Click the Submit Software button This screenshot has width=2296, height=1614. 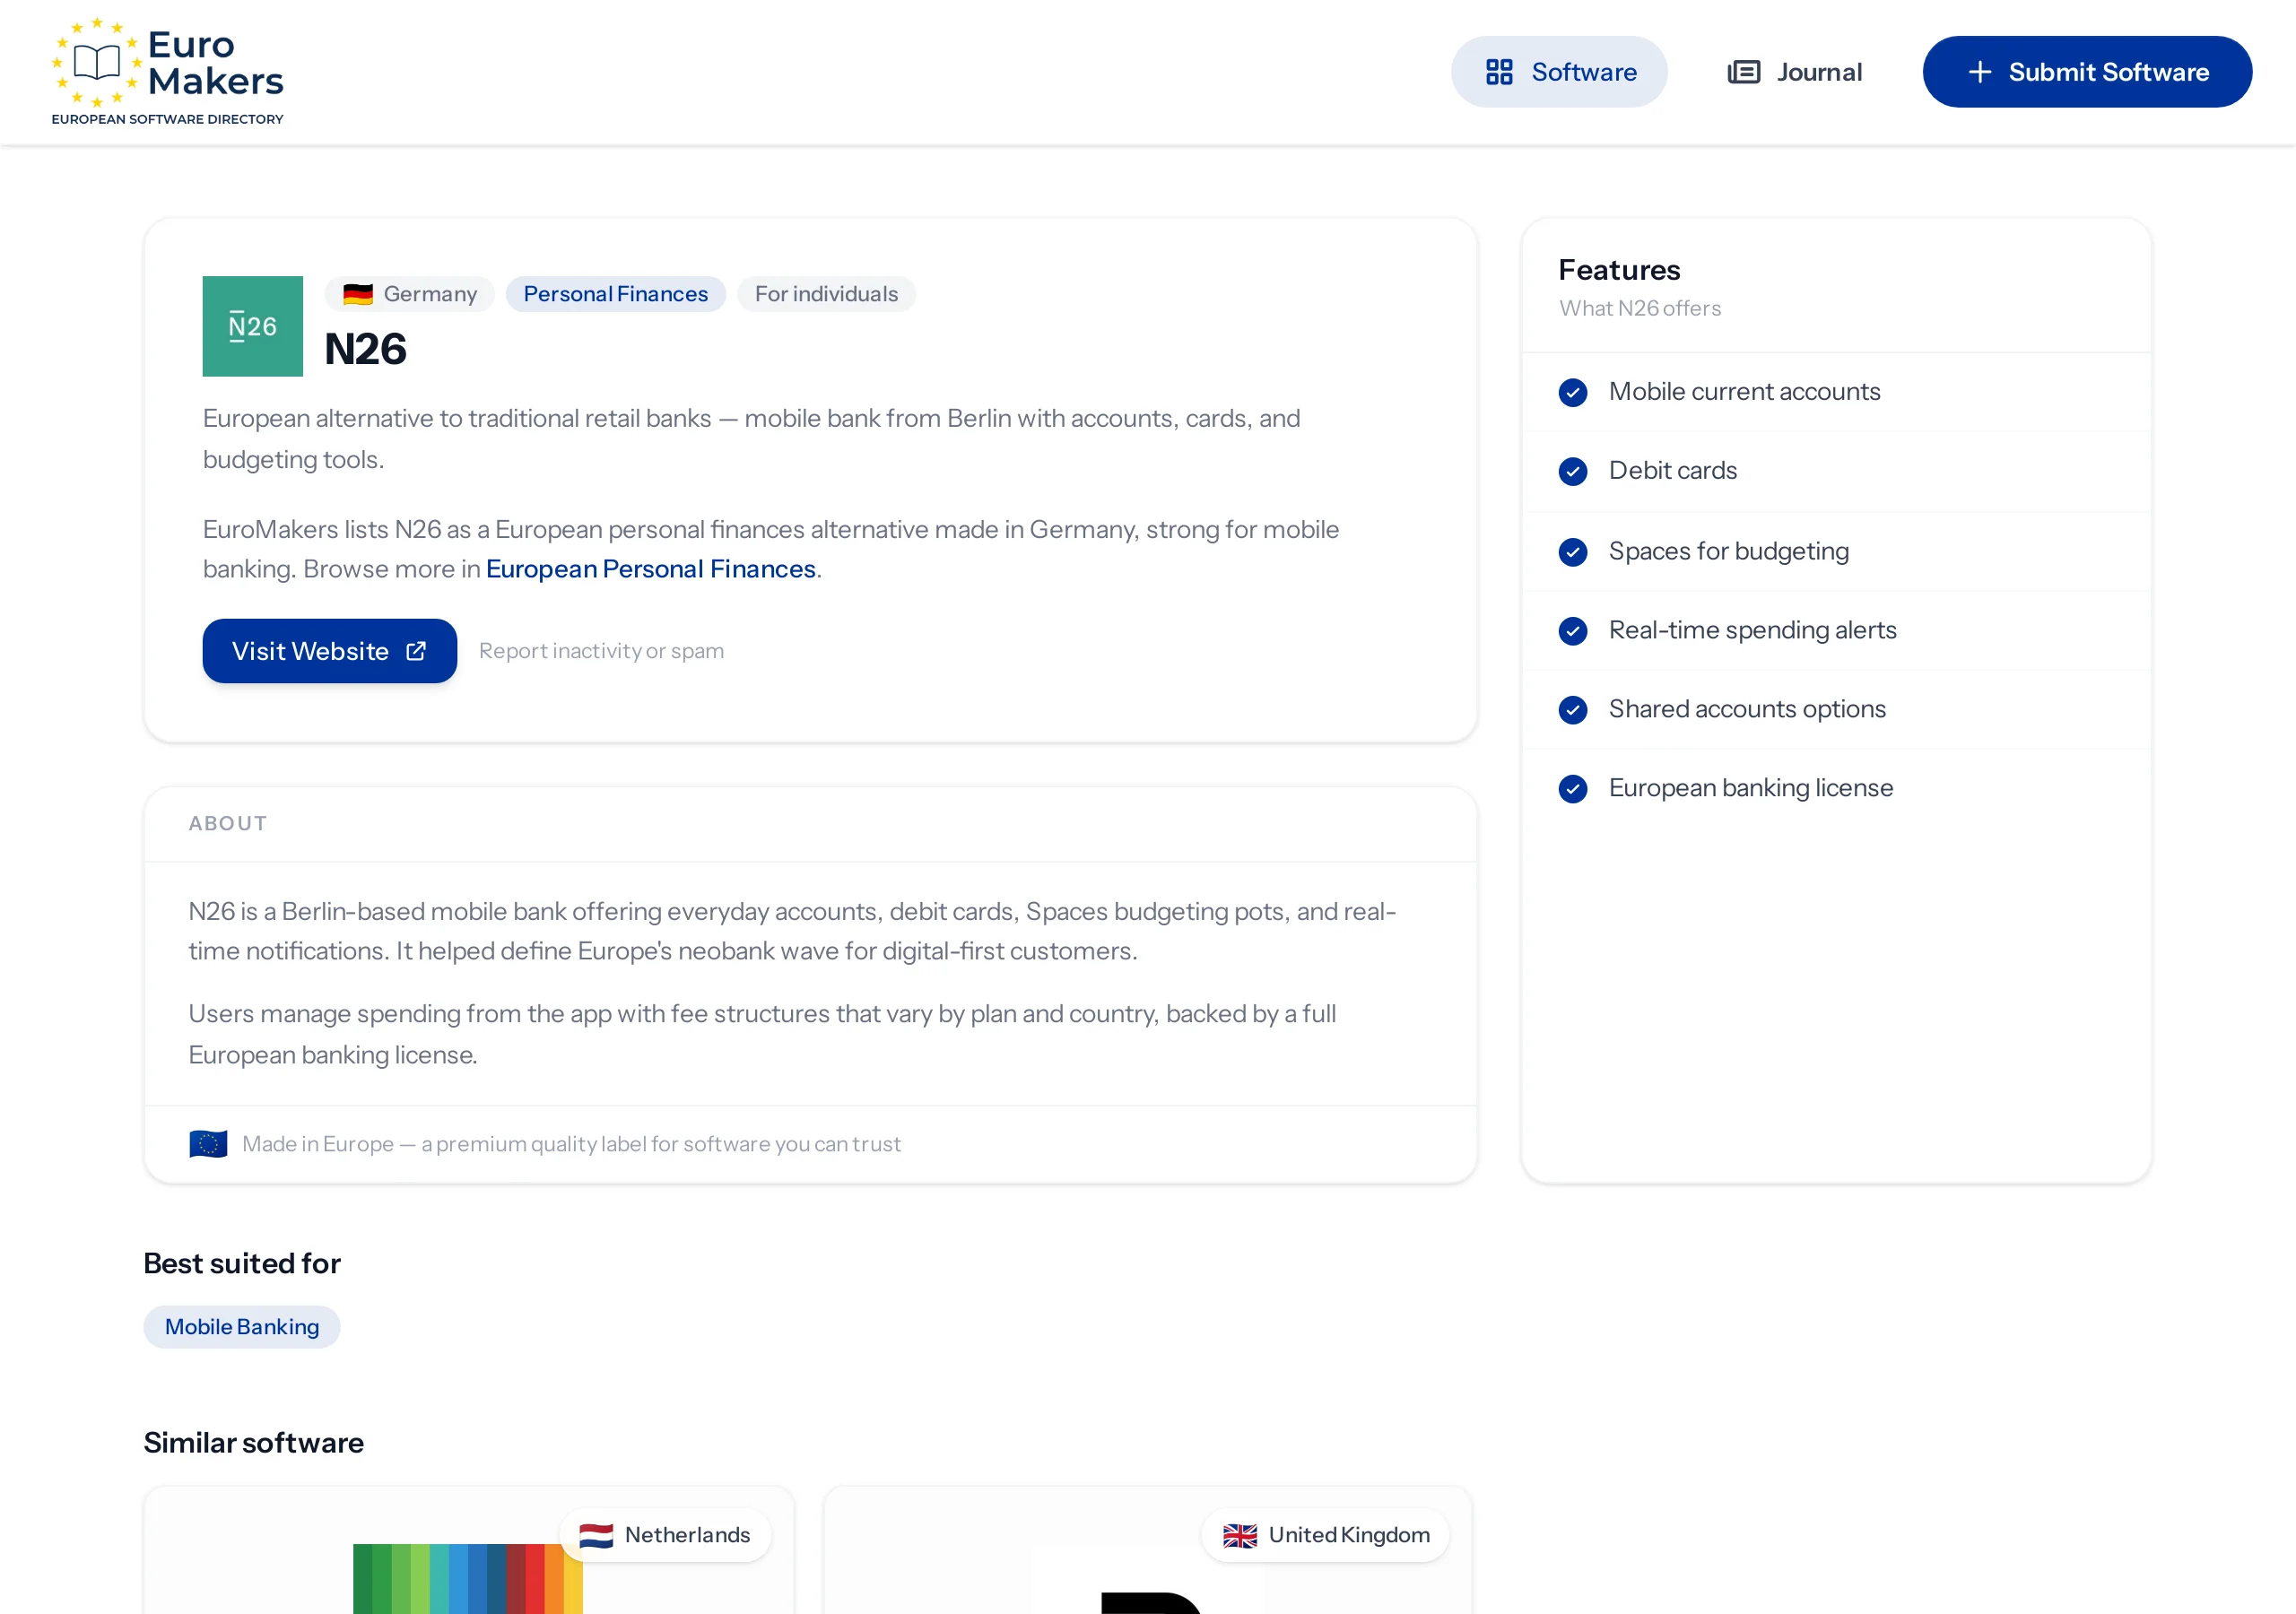coord(2087,72)
